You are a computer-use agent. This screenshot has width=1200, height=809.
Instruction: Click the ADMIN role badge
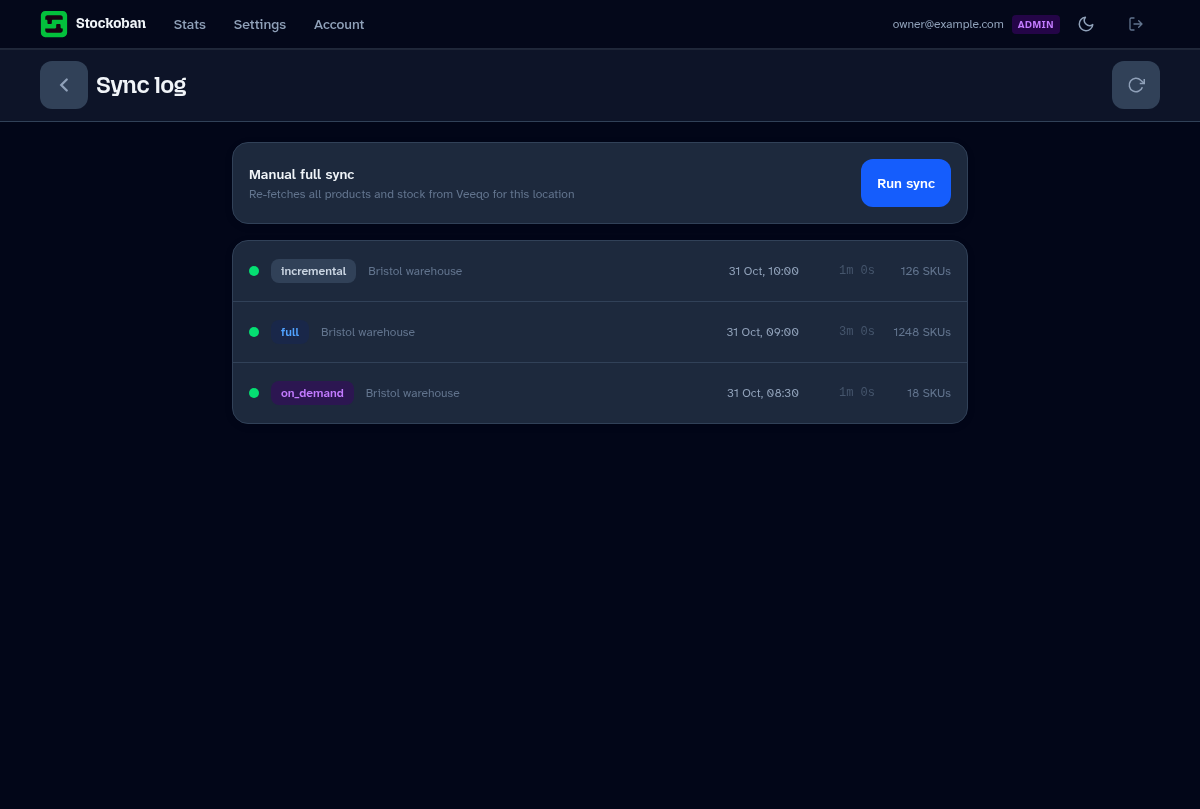(1036, 24)
